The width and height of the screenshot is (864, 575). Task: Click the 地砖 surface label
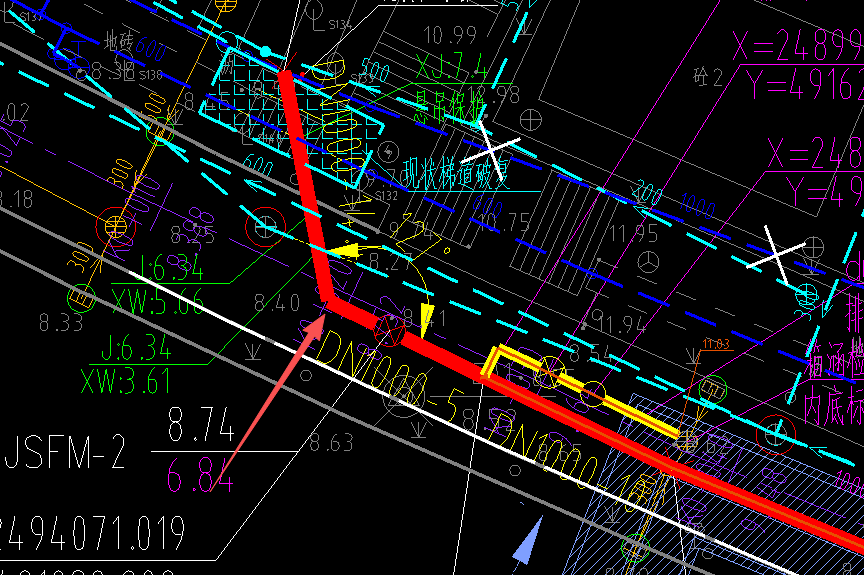click(118, 41)
